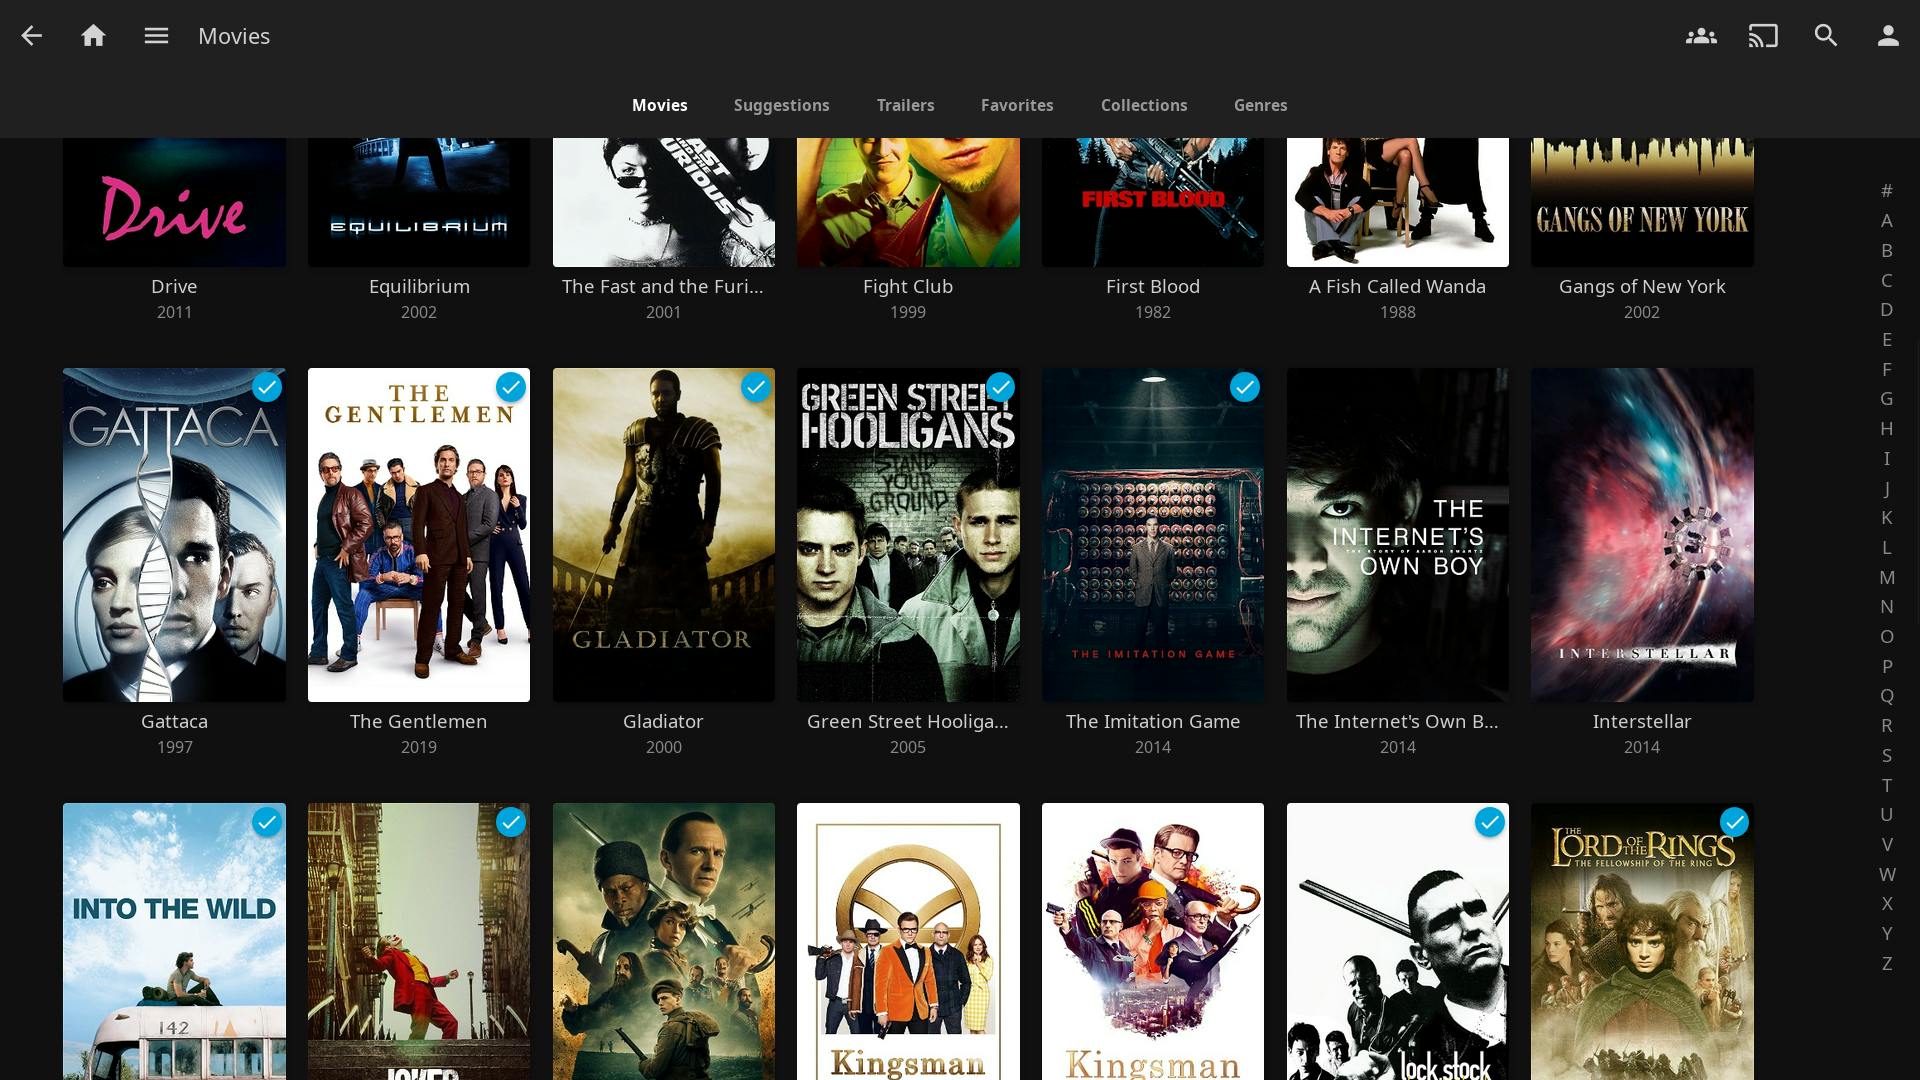Open The Imitation Game poster
1920x1080 pixels.
[x=1152, y=535]
